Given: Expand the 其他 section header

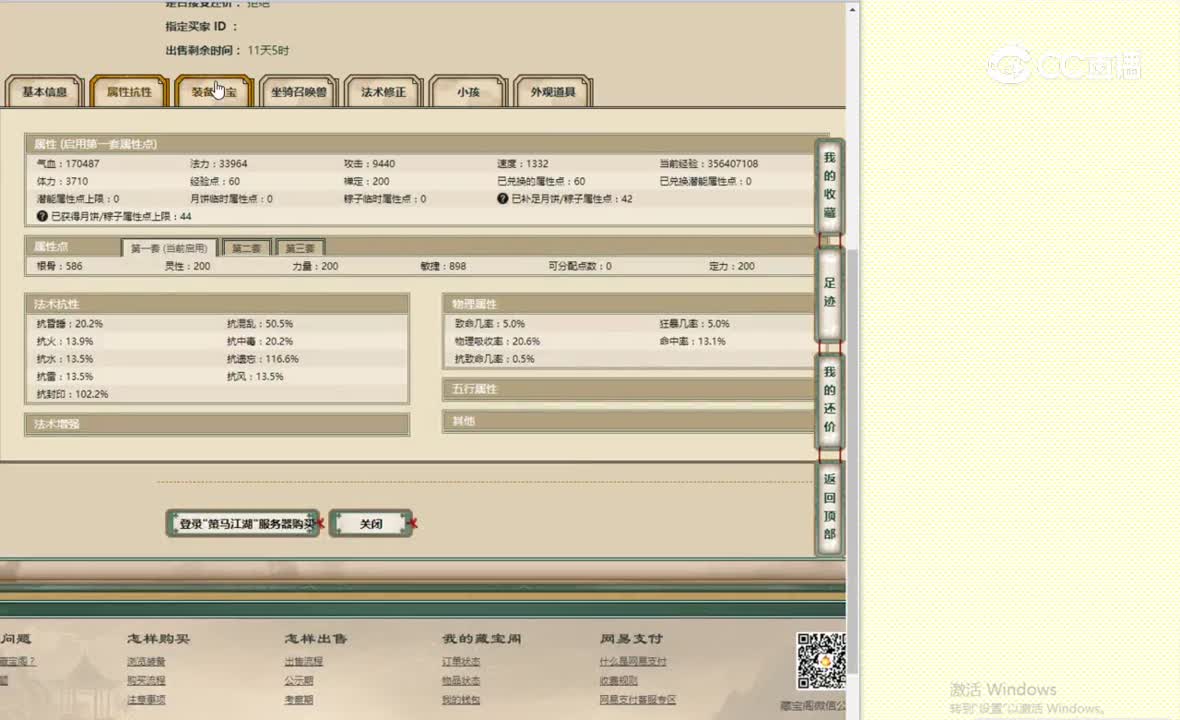Looking at the screenshot, I should coord(629,421).
